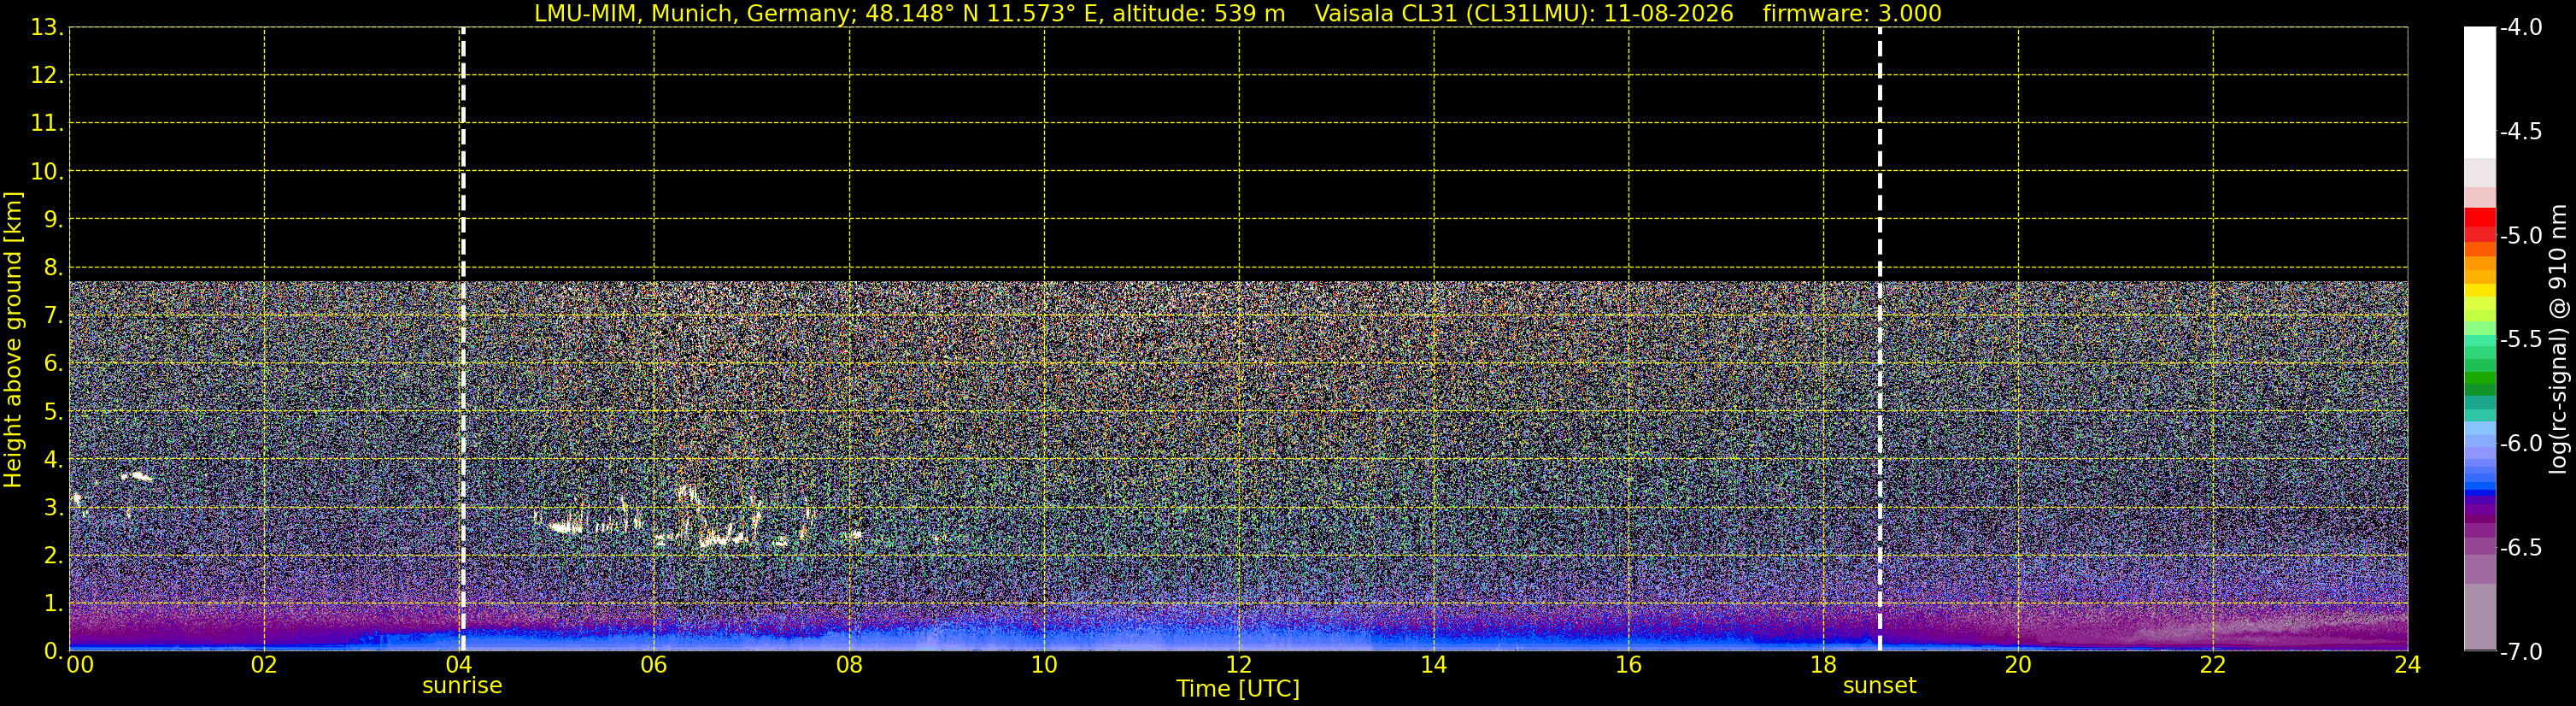
Task: Select the white dashed sunrise marker line
Action: [463, 339]
